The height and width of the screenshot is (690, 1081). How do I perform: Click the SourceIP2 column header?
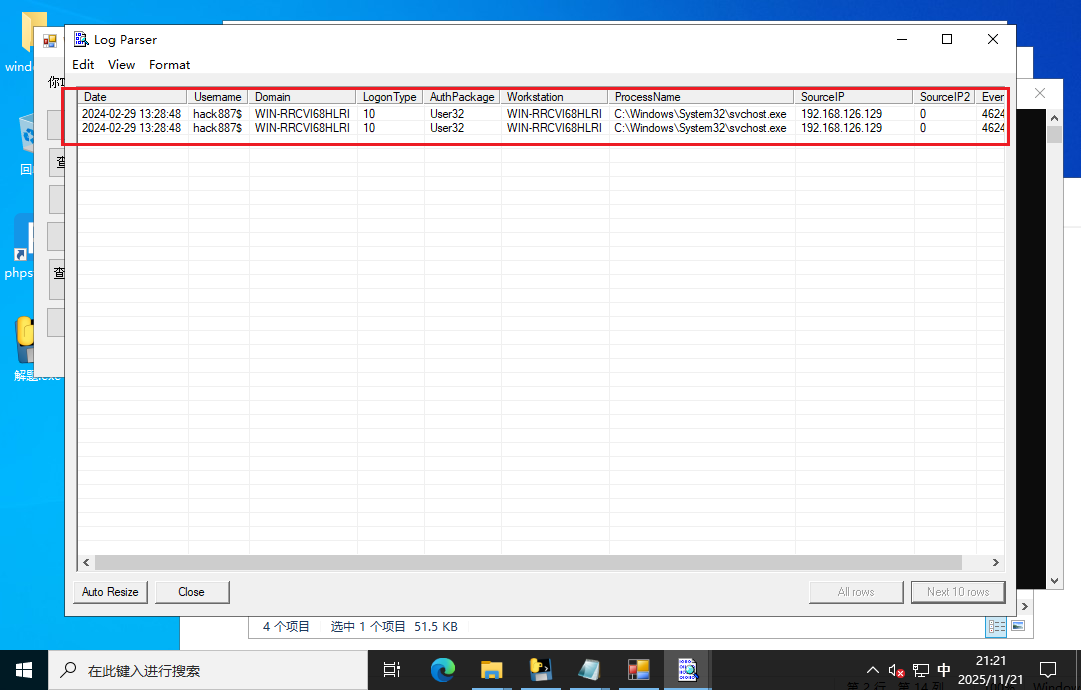(944, 97)
